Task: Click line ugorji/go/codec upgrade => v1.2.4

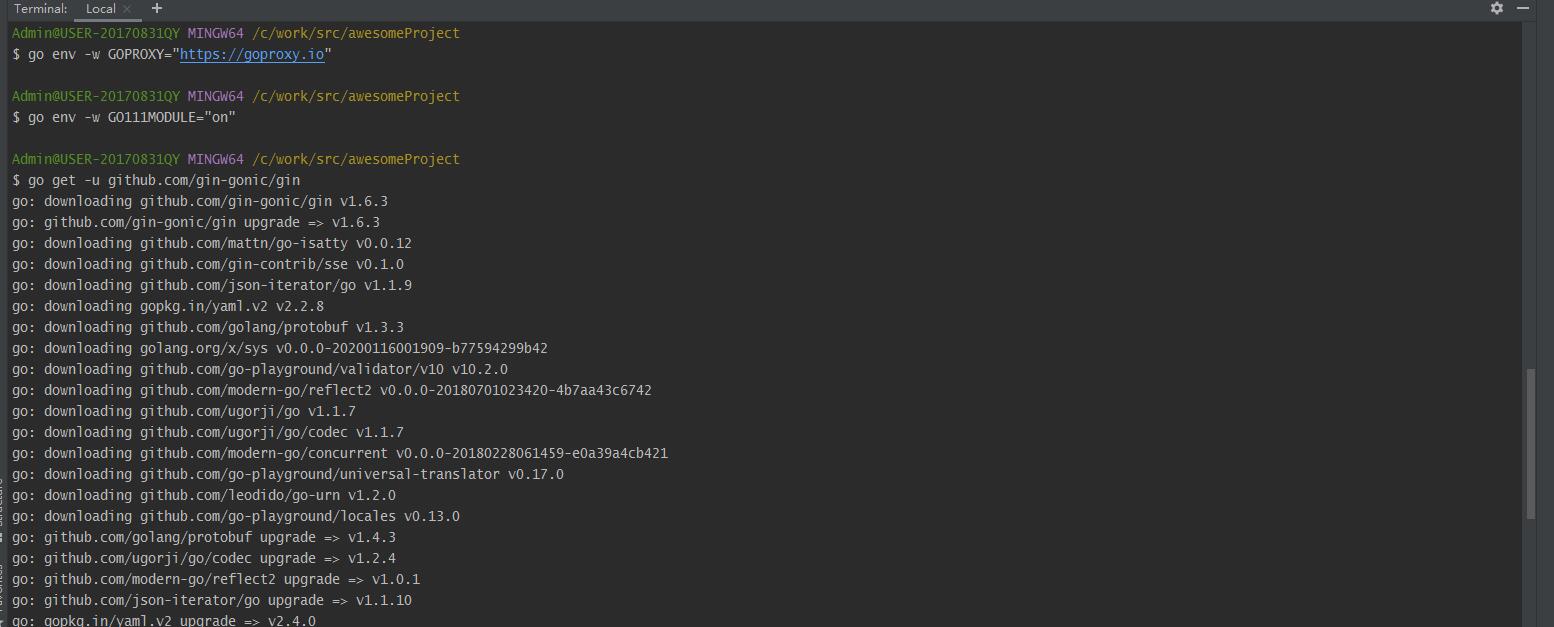Action: [x=204, y=558]
